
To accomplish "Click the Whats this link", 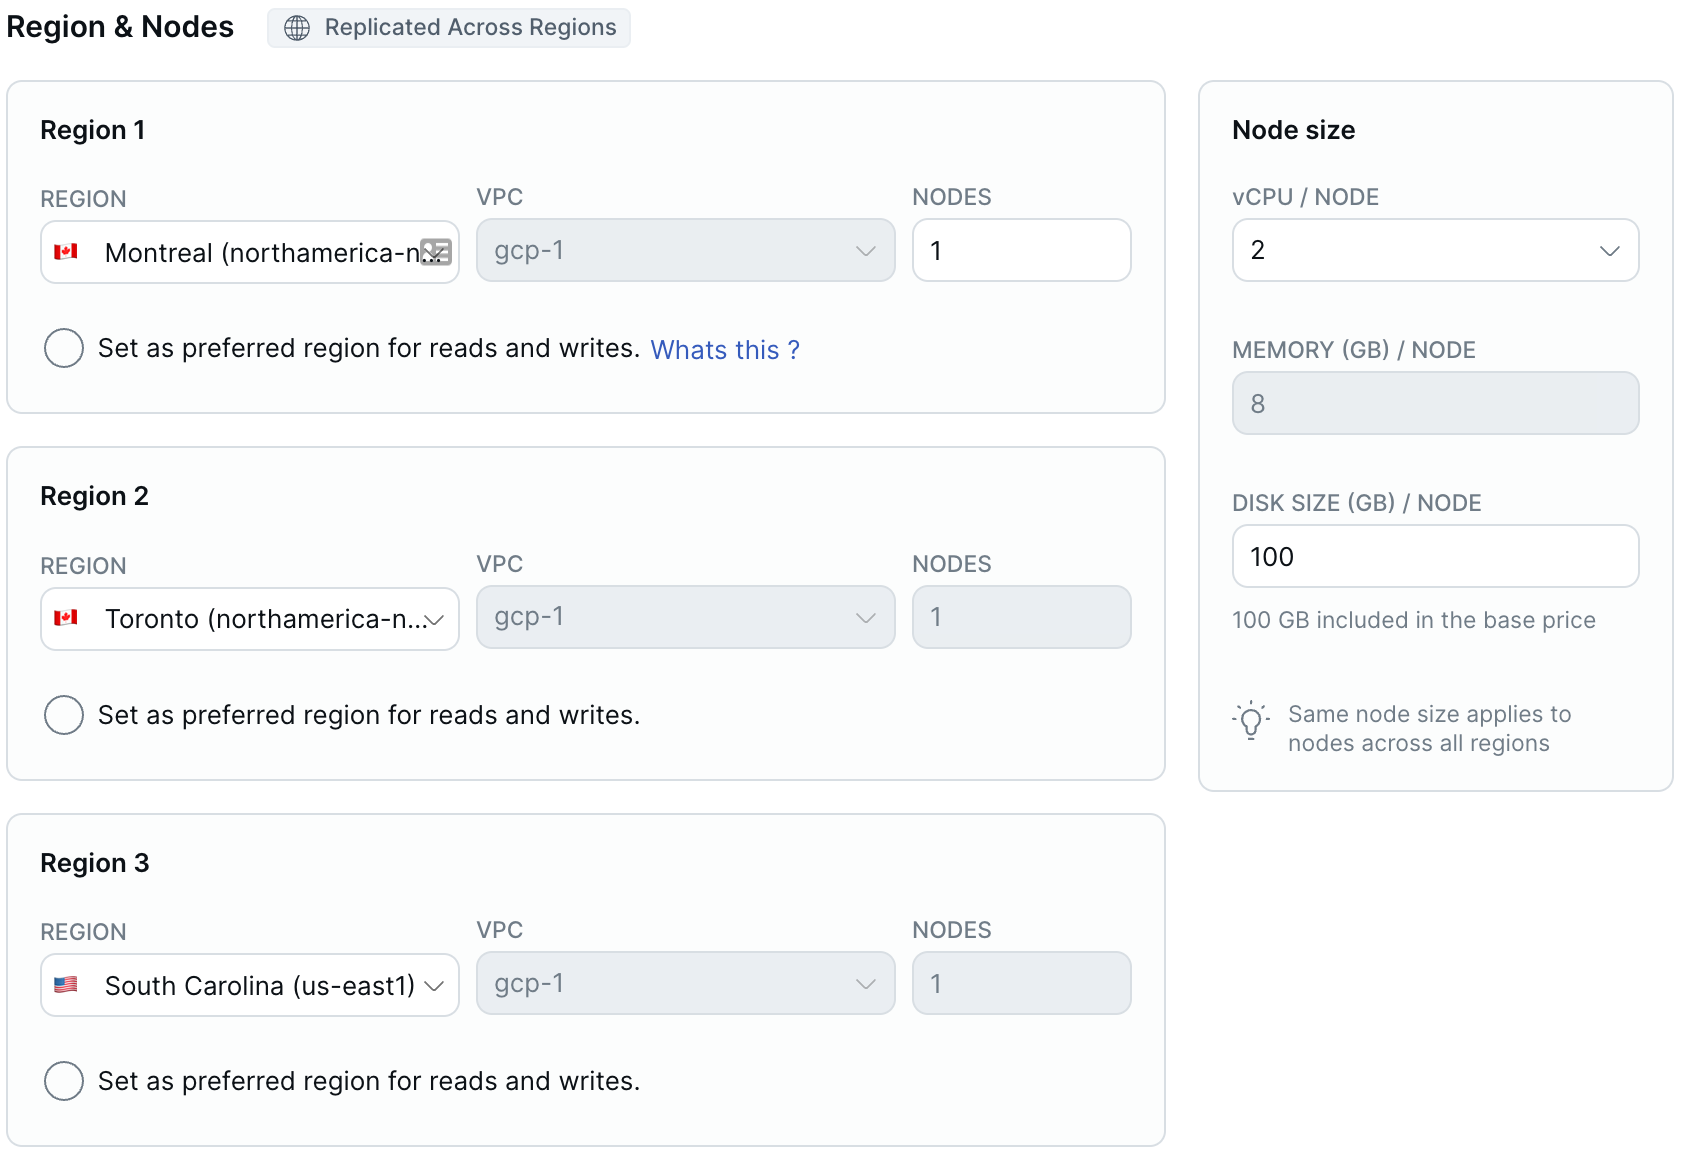I will tap(724, 349).
